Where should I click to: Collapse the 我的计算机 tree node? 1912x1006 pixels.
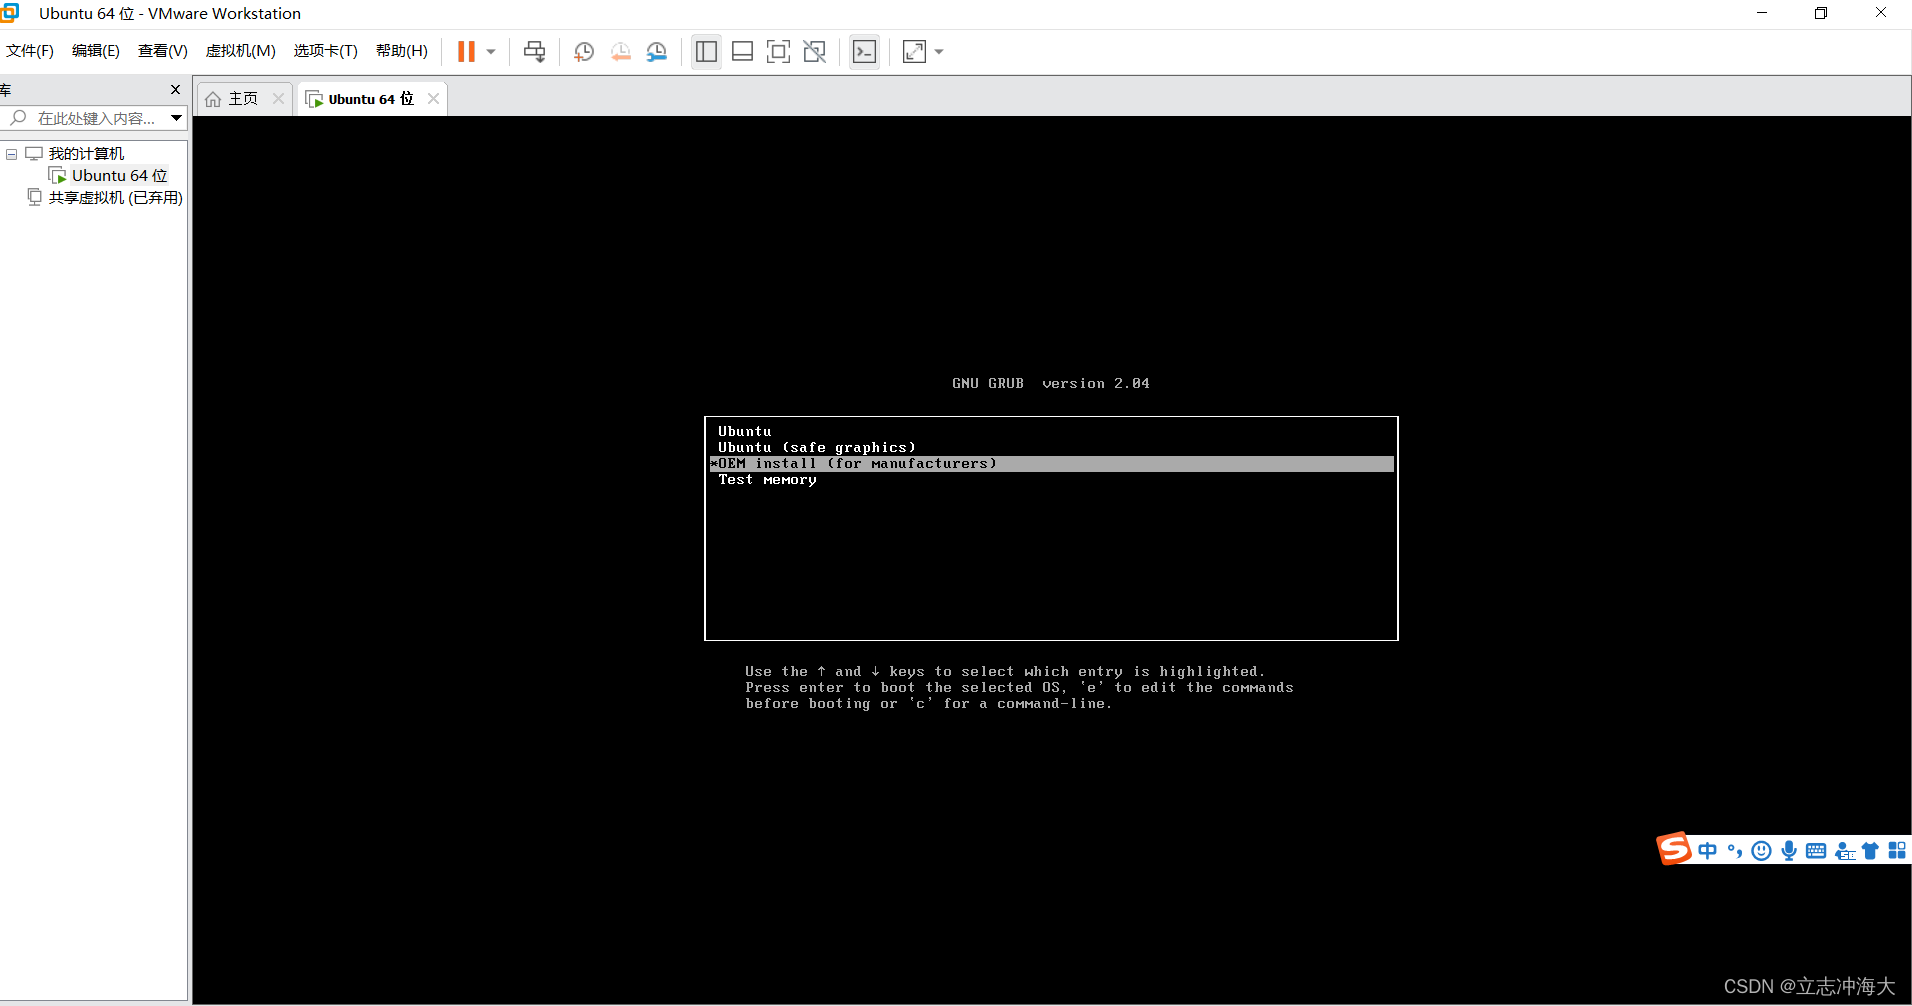pyautogui.click(x=12, y=154)
